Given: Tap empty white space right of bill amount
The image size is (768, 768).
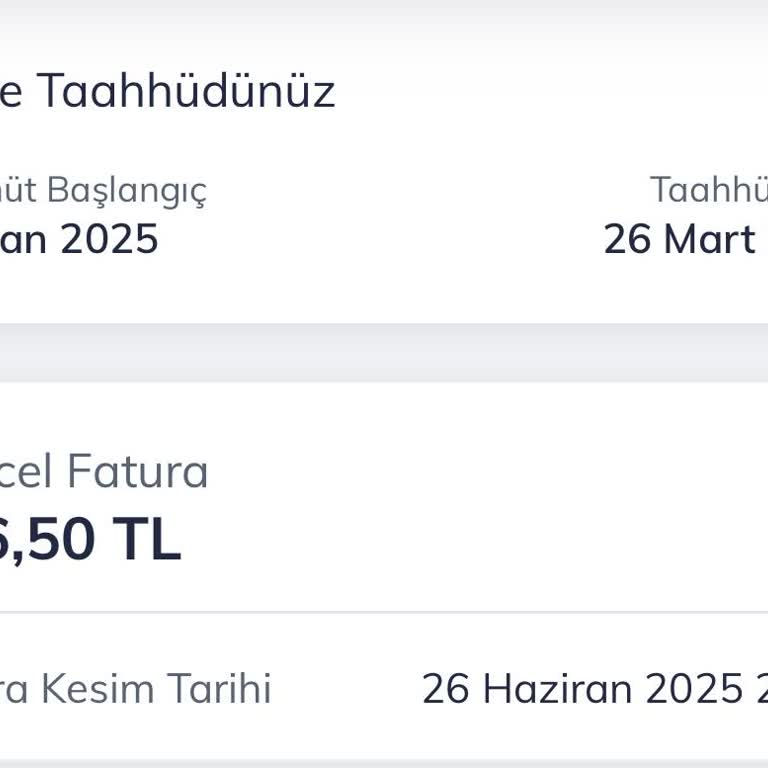Looking at the screenshot, I should tap(480, 539).
